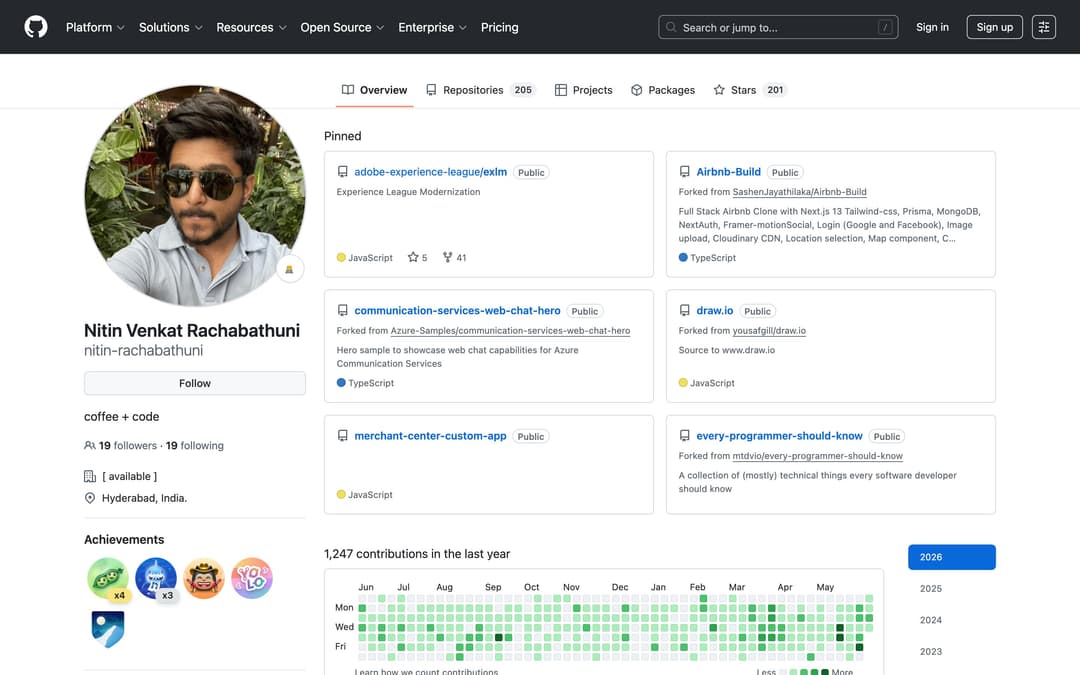Image resolution: width=1080 pixels, height=675 pixels.
Task: Click the repo icon beside communication-services-web-chat-hero
Action: pos(342,311)
